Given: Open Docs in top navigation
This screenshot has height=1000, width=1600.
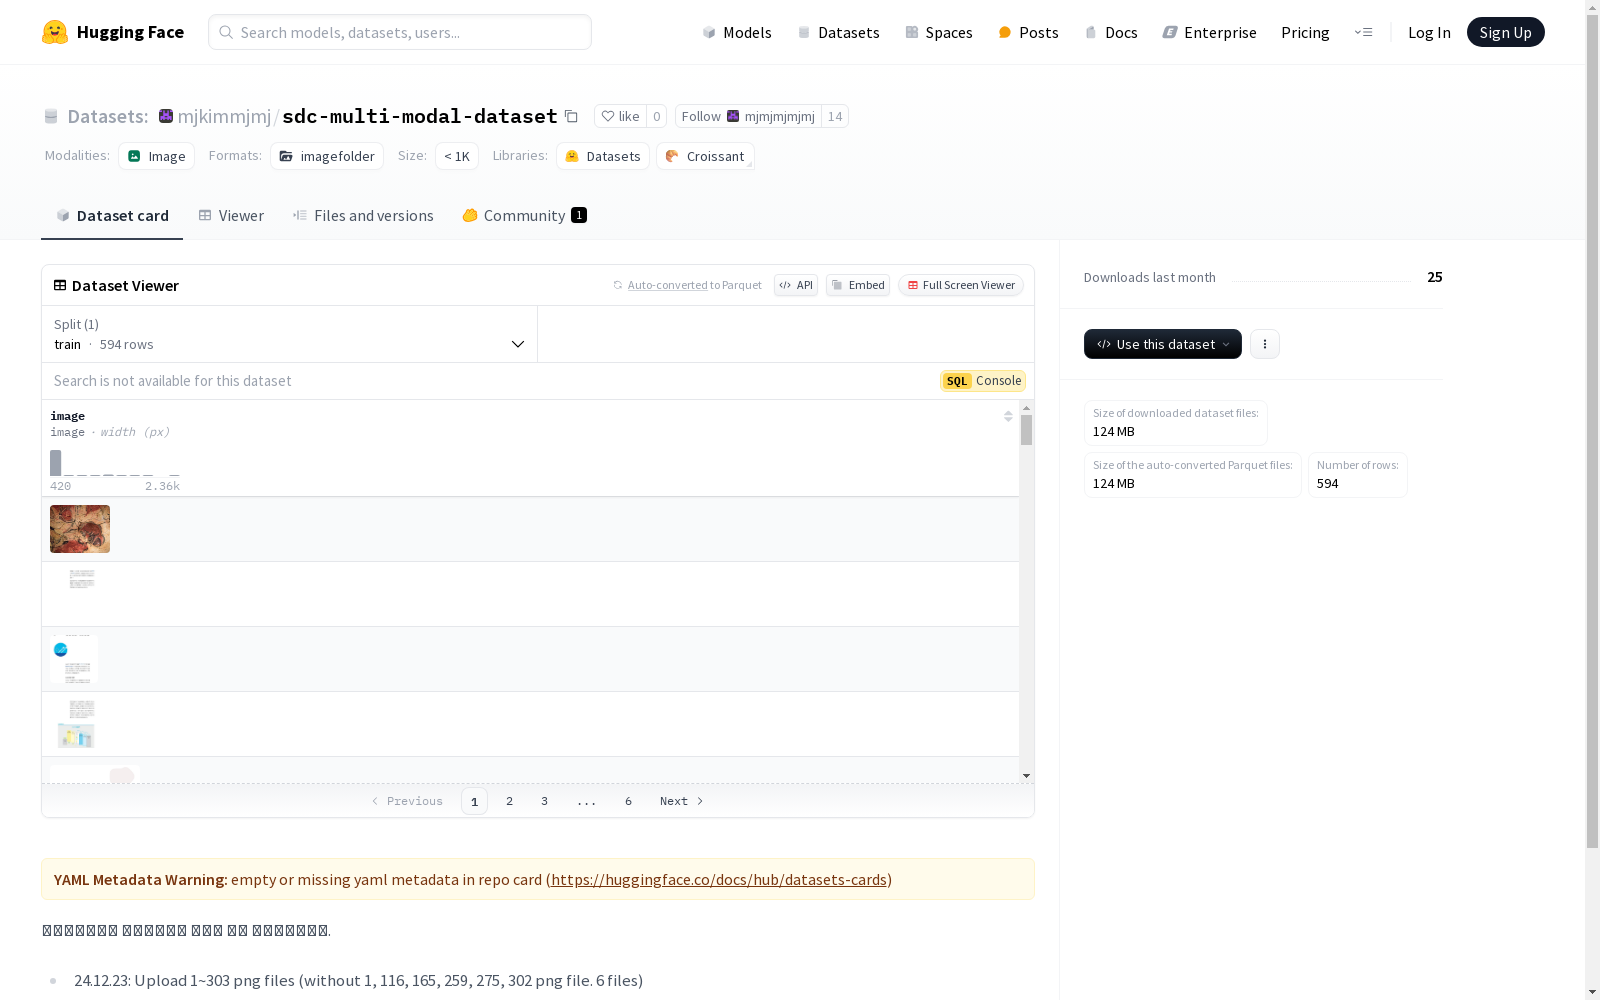Looking at the screenshot, I should (x=1111, y=32).
